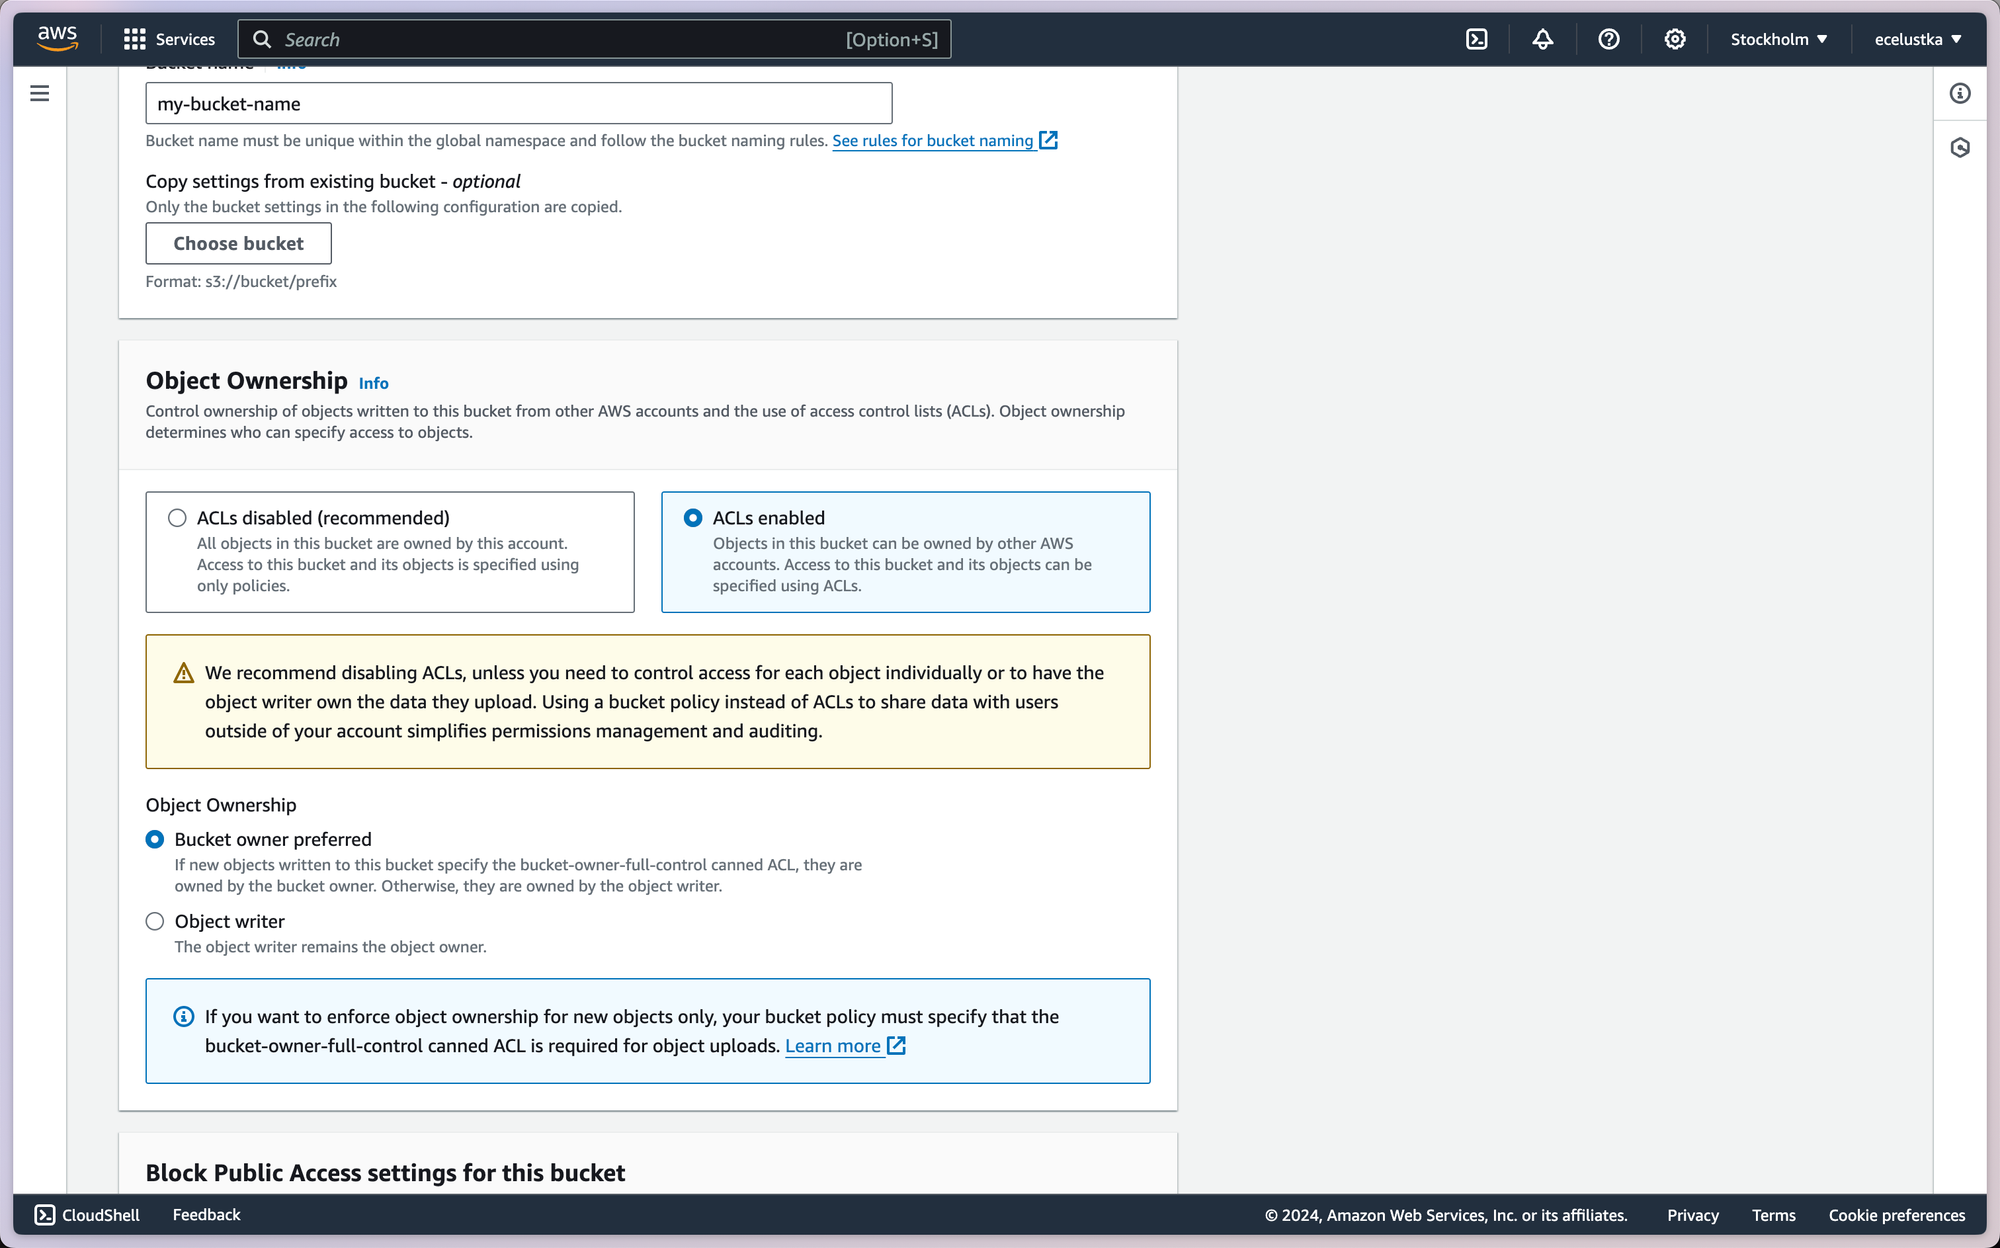Expand the hamburger side navigation menu
This screenshot has width=2000, height=1248.
point(40,94)
